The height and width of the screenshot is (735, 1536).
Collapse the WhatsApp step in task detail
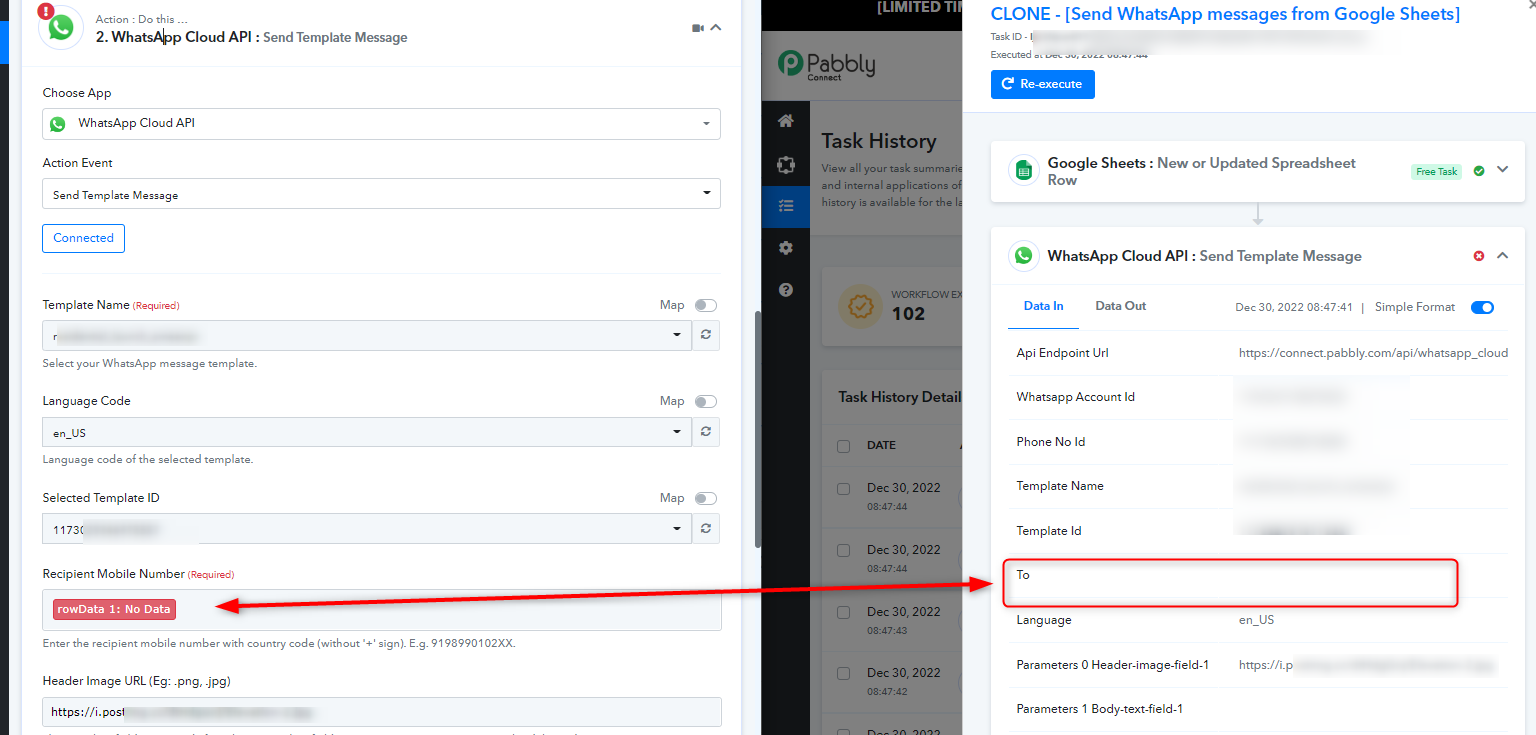[x=1502, y=256]
